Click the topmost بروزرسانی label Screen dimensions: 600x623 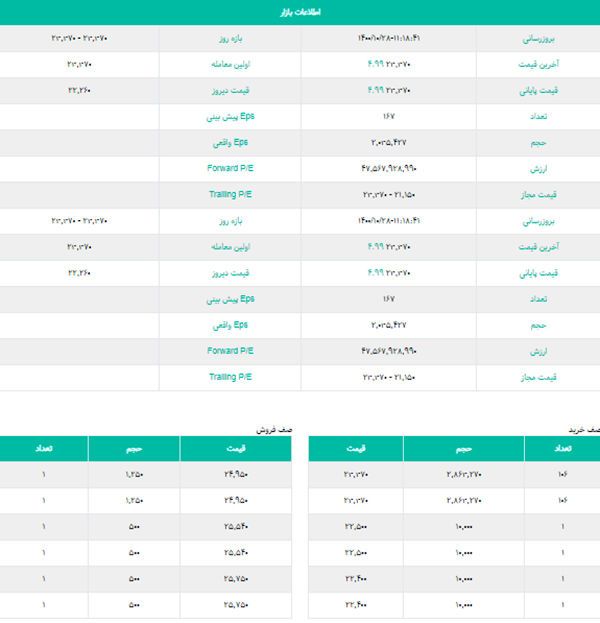539,39
